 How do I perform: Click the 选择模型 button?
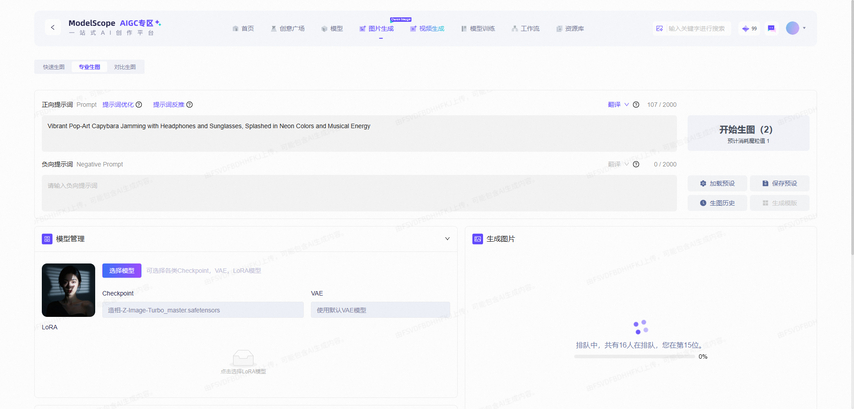pyautogui.click(x=121, y=270)
